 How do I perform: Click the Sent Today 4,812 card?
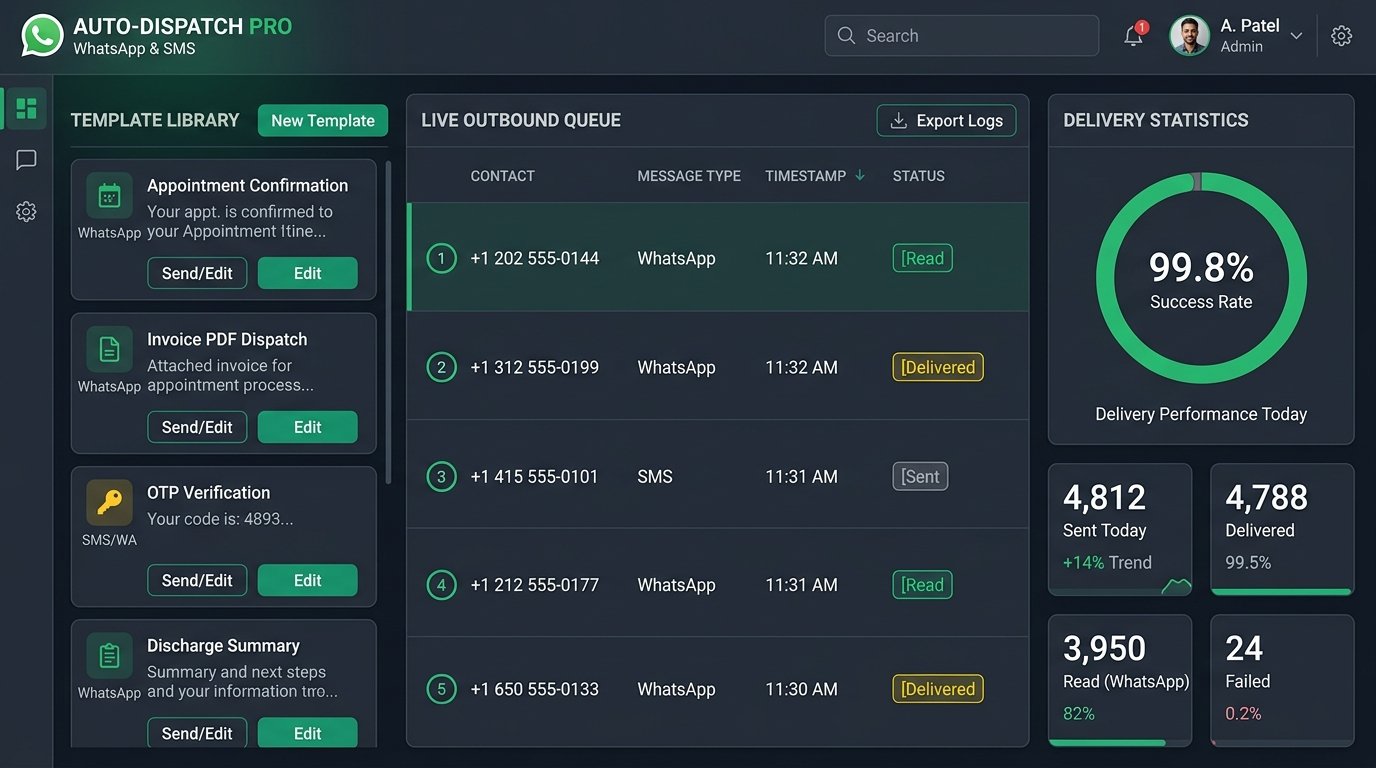tap(1120, 529)
